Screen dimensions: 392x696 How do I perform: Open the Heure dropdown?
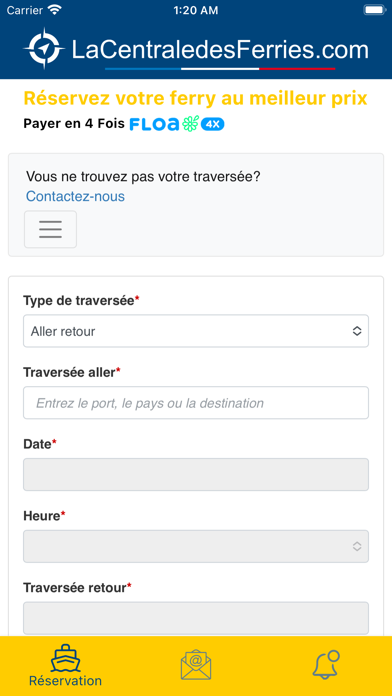(x=196, y=546)
